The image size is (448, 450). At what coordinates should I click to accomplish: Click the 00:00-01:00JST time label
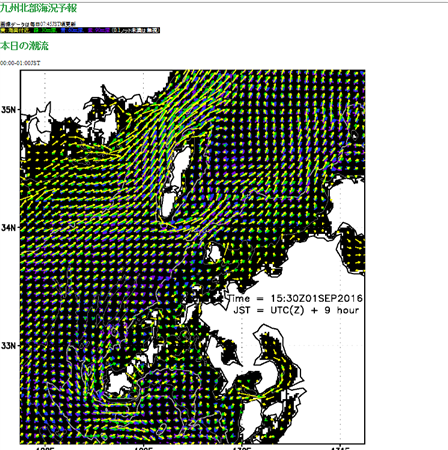point(20,63)
